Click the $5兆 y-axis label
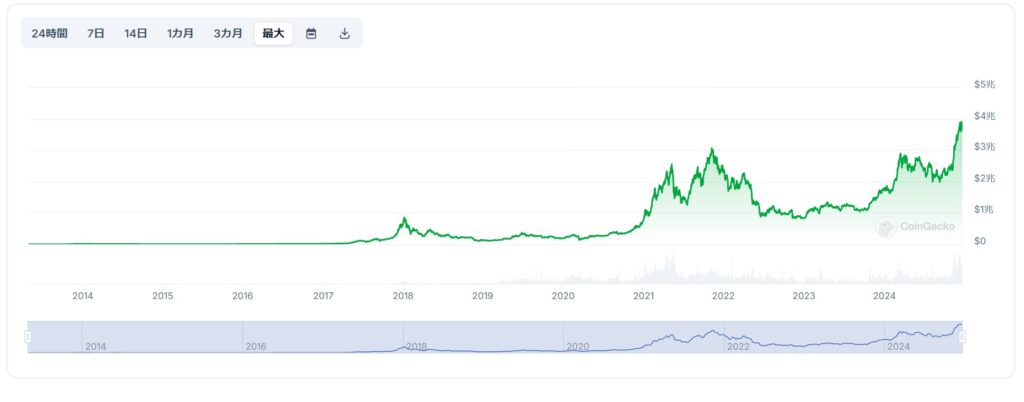This screenshot has width=1024, height=402. [984, 85]
